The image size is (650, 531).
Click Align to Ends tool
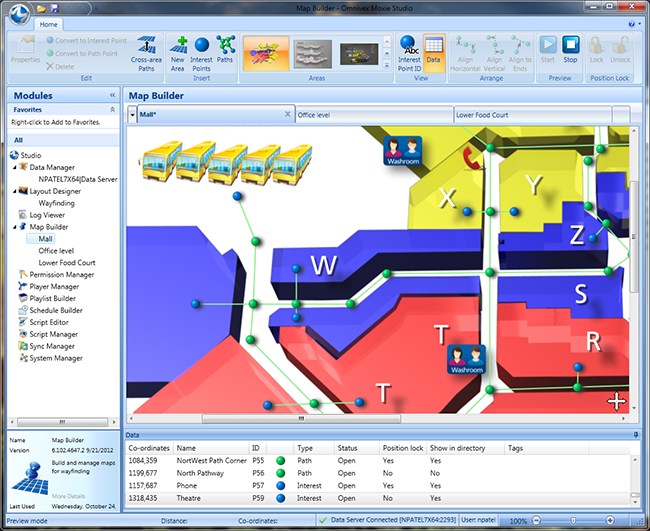point(520,53)
